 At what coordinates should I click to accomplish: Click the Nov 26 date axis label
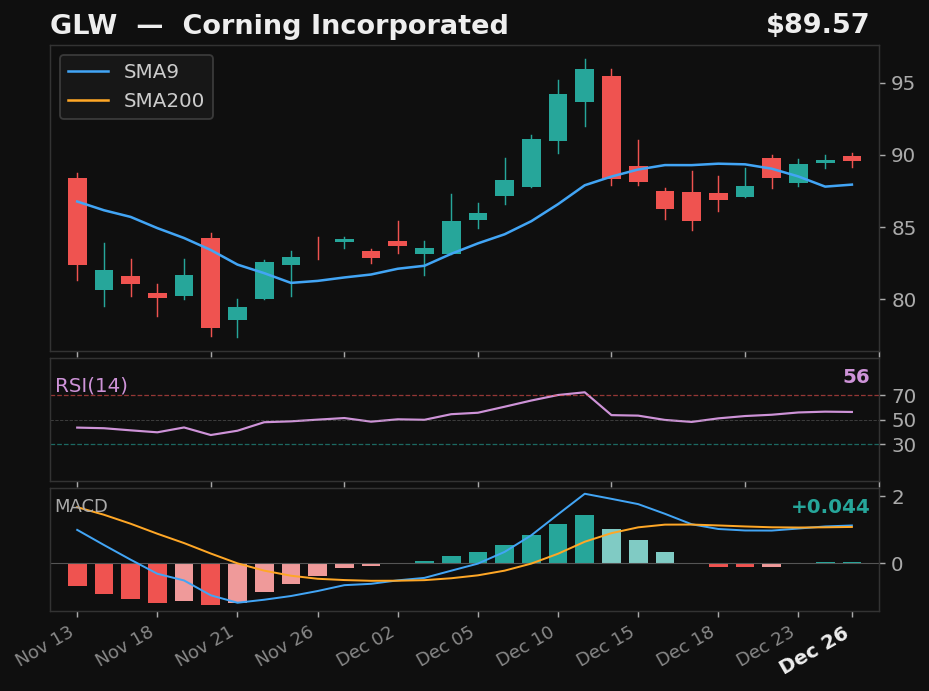click(x=286, y=645)
